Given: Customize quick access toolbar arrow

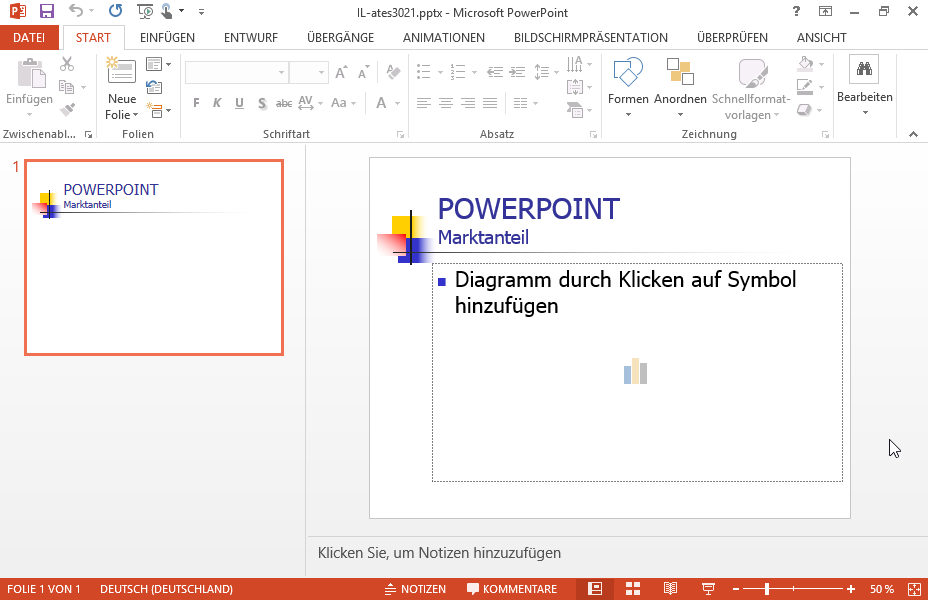Looking at the screenshot, I should pos(201,11).
